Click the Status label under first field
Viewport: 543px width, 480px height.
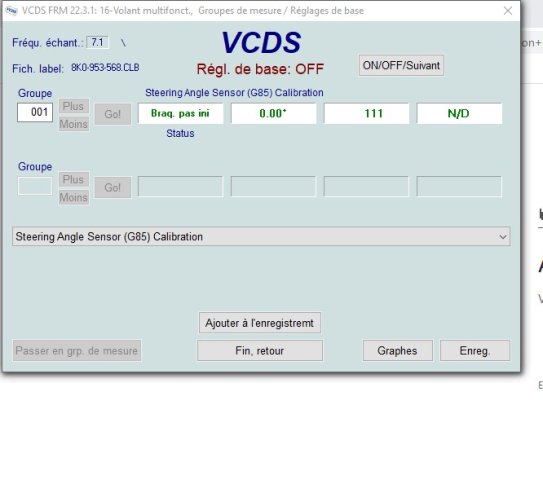[x=180, y=133]
